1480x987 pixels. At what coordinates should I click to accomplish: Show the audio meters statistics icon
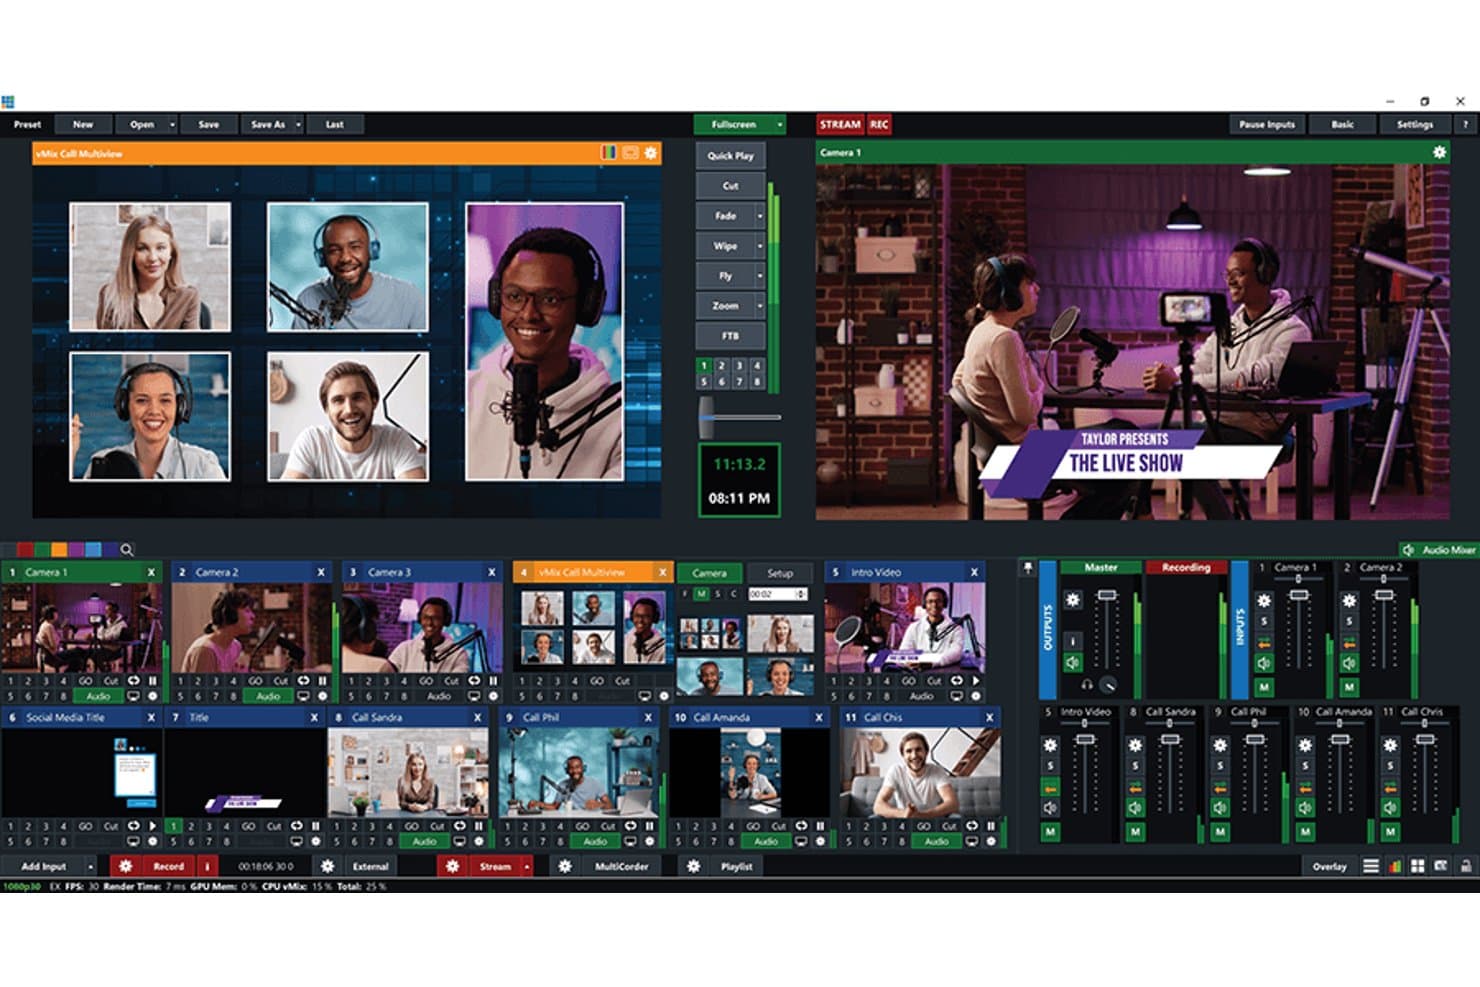1395,866
